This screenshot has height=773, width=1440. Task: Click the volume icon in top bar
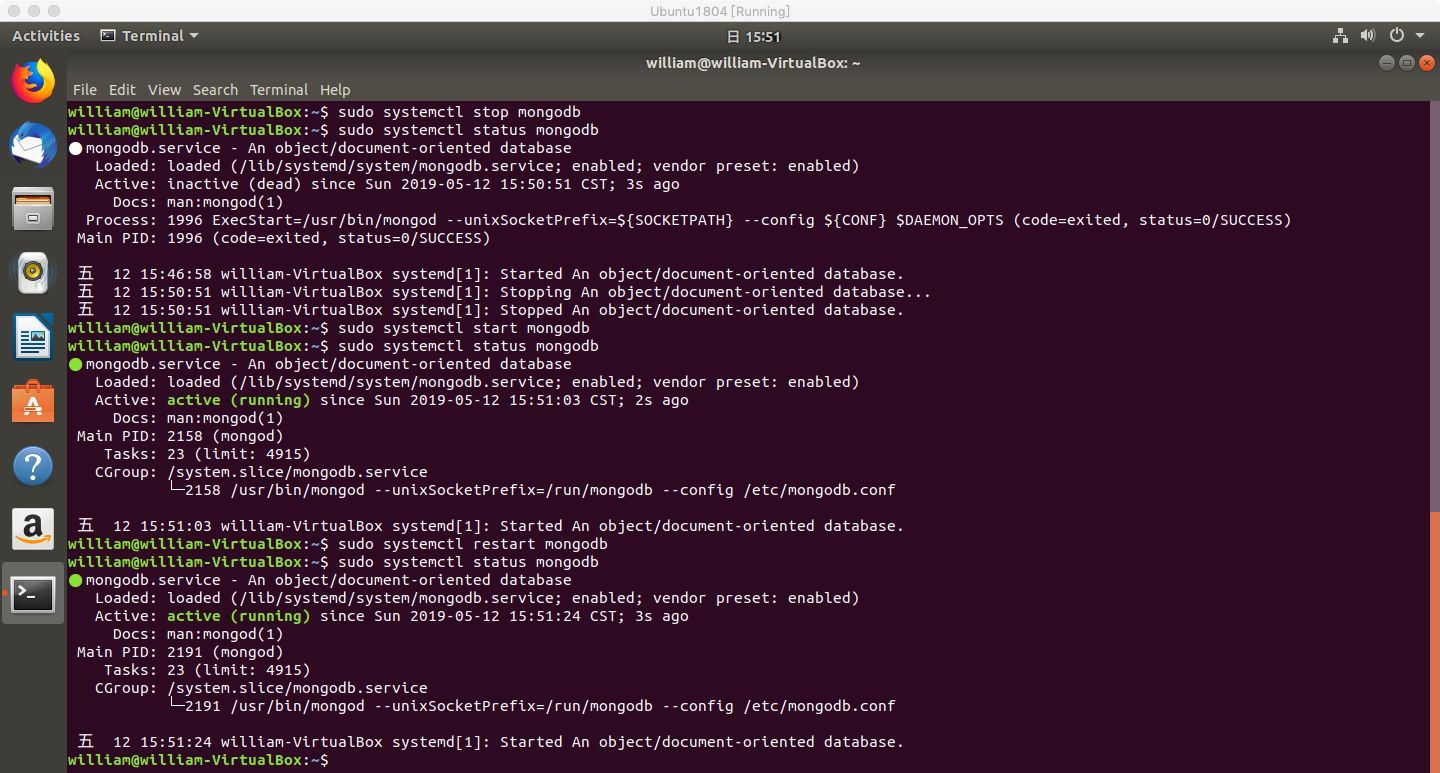pyautogui.click(x=1369, y=36)
